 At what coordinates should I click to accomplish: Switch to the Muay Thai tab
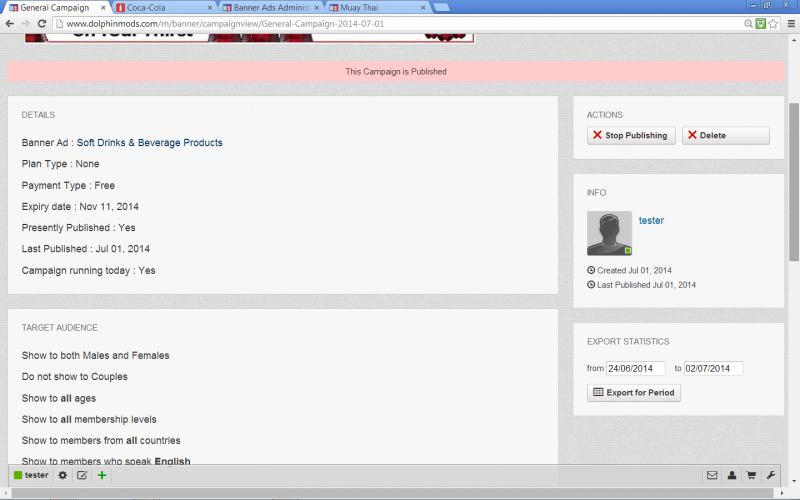pyautogui.click(x=378, y=8)
